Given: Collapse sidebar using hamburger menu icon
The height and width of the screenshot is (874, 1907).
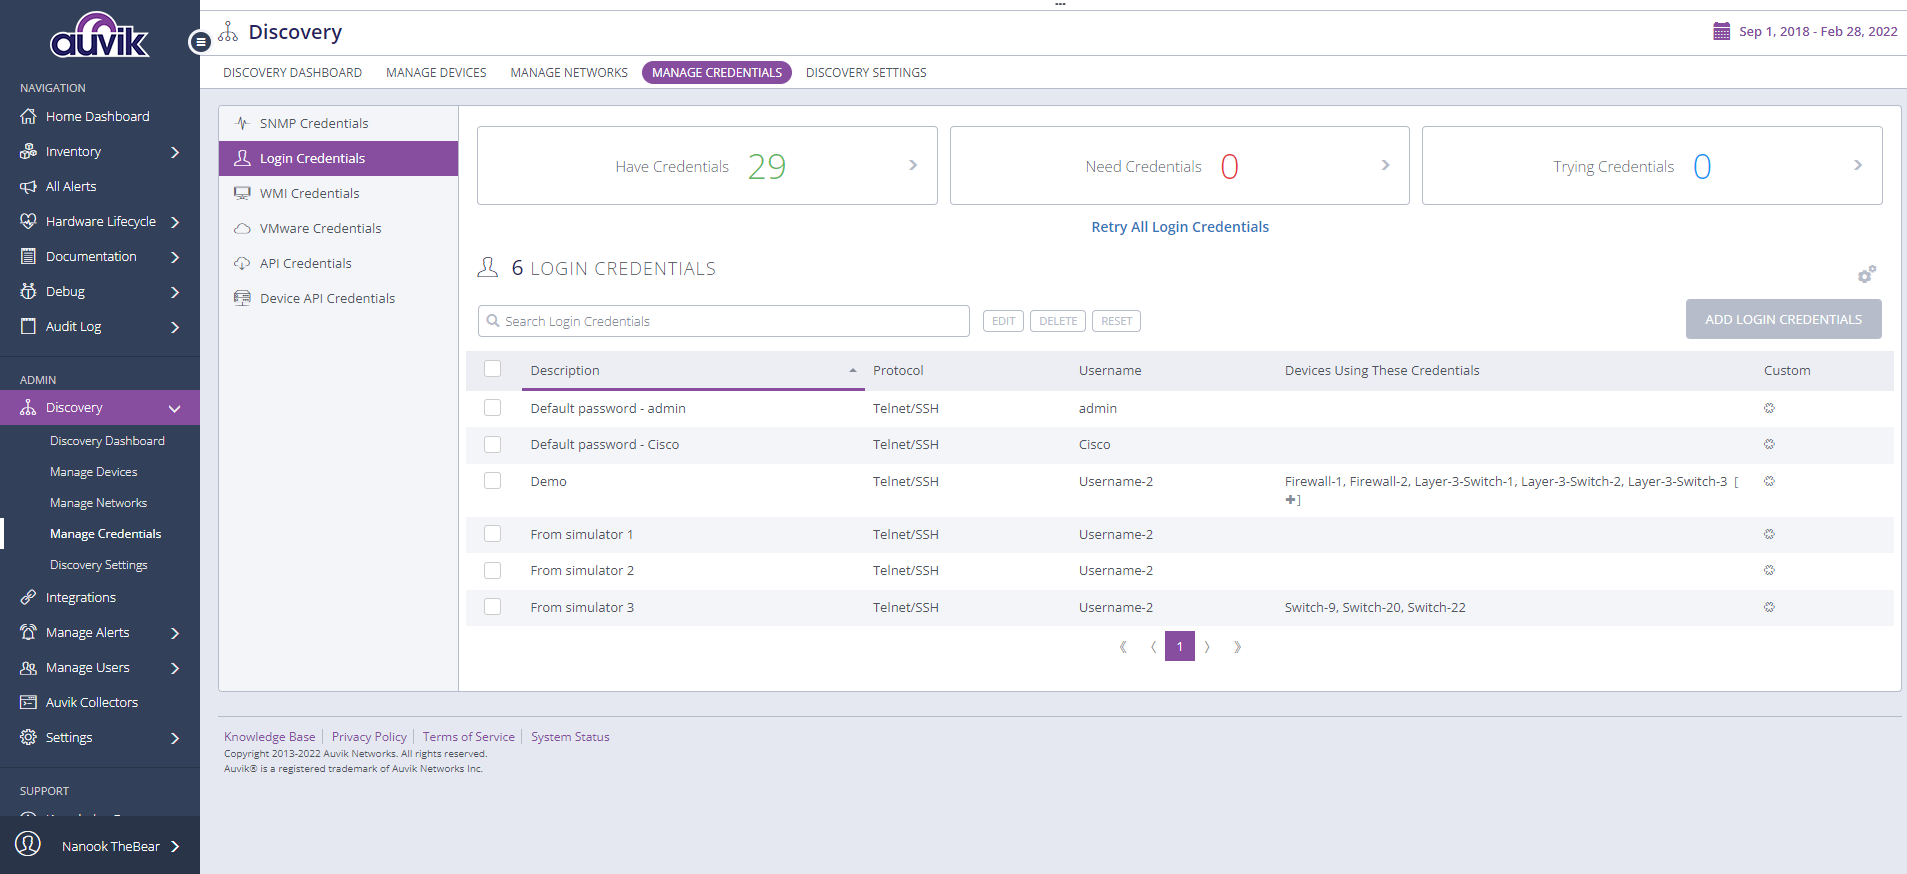Looking at the screenshot, I should click(x=200, y=42).
